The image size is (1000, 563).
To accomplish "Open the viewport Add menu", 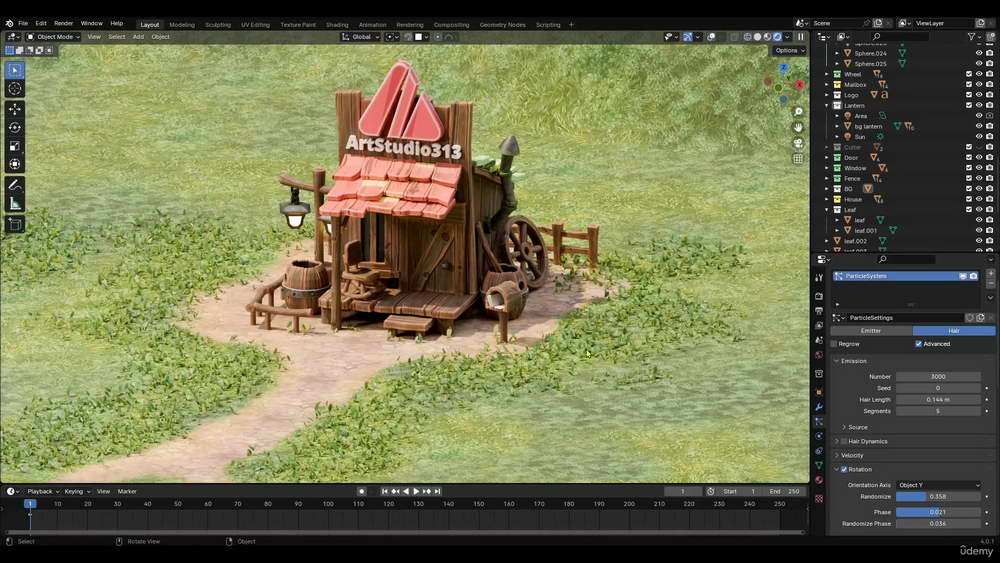I will pos(138,37).
